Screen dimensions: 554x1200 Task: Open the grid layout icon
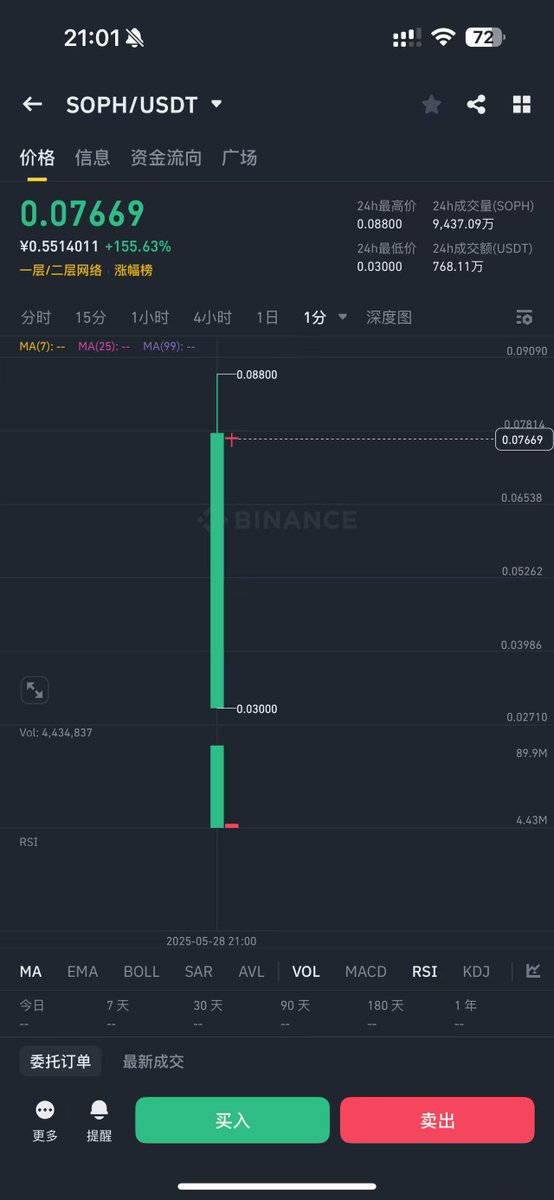pyautogui.click(x=521, y=104)
